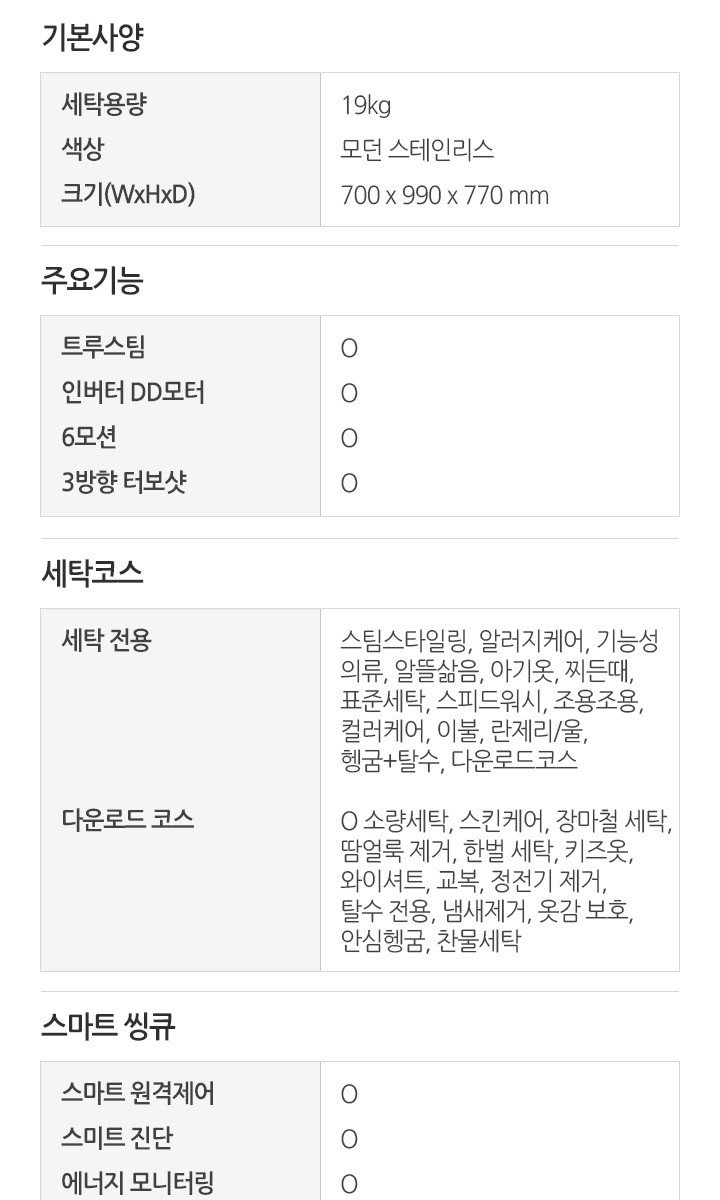The image size is (720, 1200).
Task: Select the 스마트 원격제어 label
Action: 138,1093
